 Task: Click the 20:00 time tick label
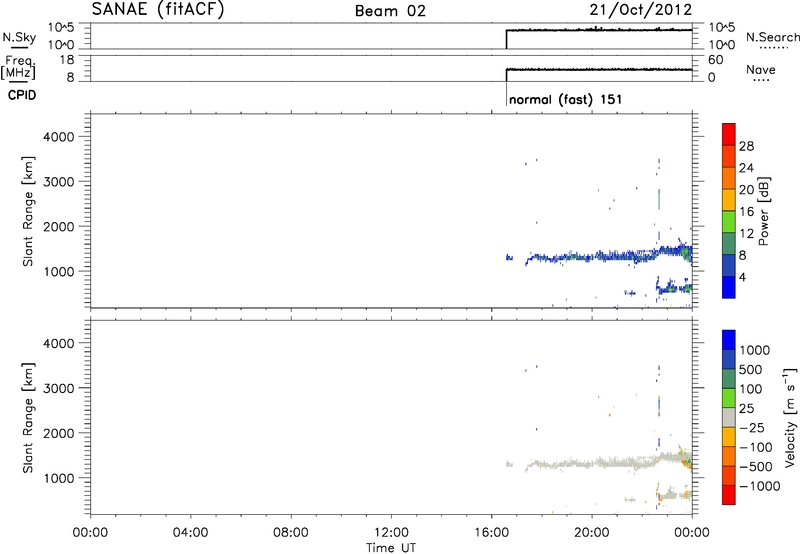[591, 533]
